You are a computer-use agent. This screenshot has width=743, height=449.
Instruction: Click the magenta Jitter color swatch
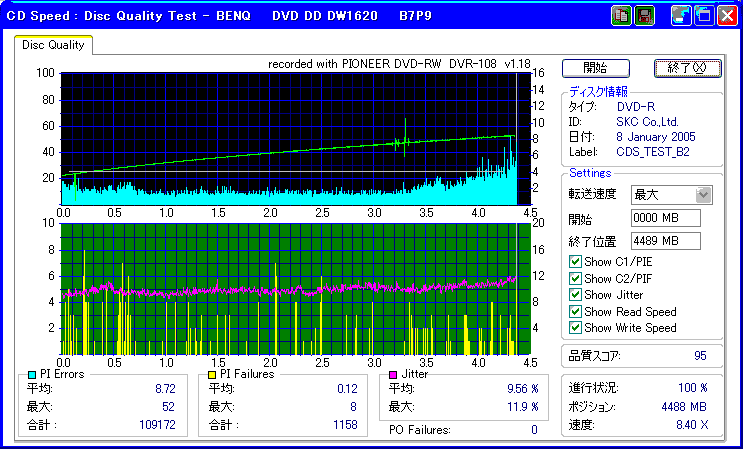pos(393,375)
